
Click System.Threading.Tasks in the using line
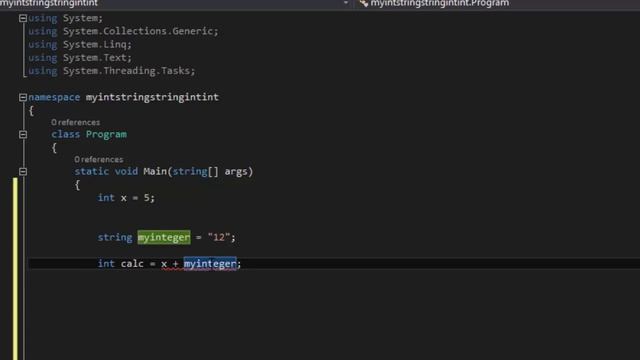(127, 71)
